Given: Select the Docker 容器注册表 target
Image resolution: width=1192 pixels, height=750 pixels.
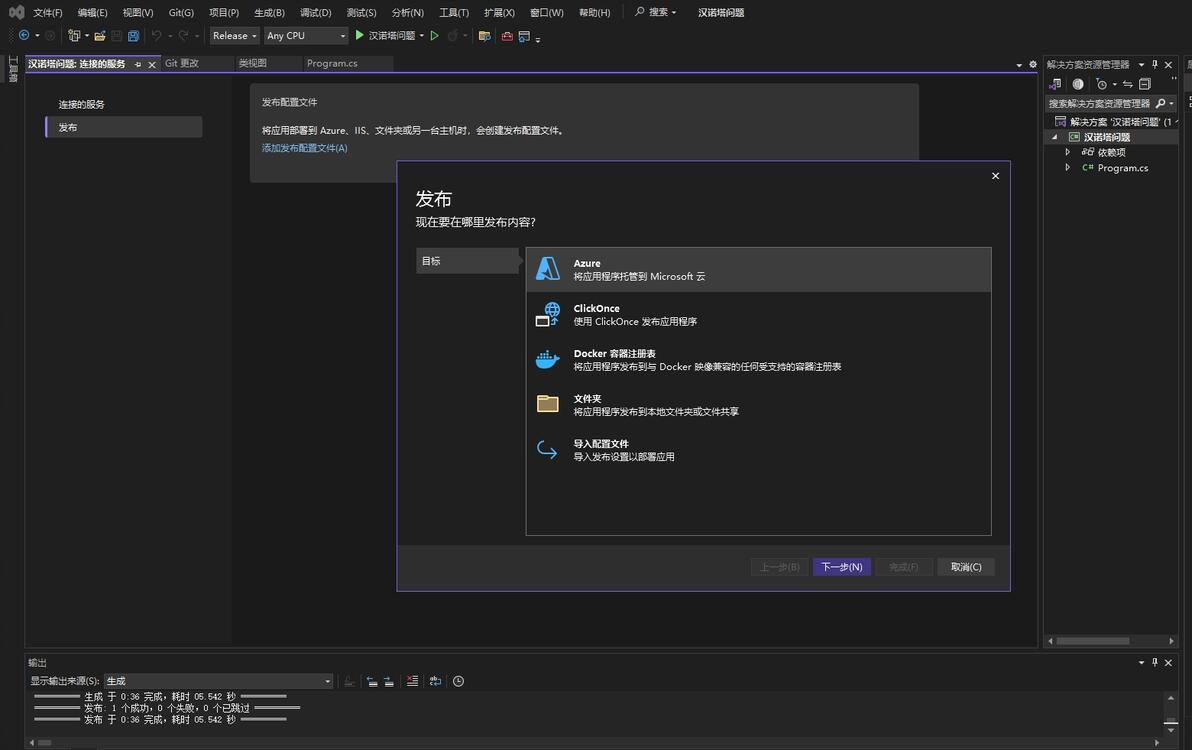Looking at the screenshot, I should pos(758,359).
